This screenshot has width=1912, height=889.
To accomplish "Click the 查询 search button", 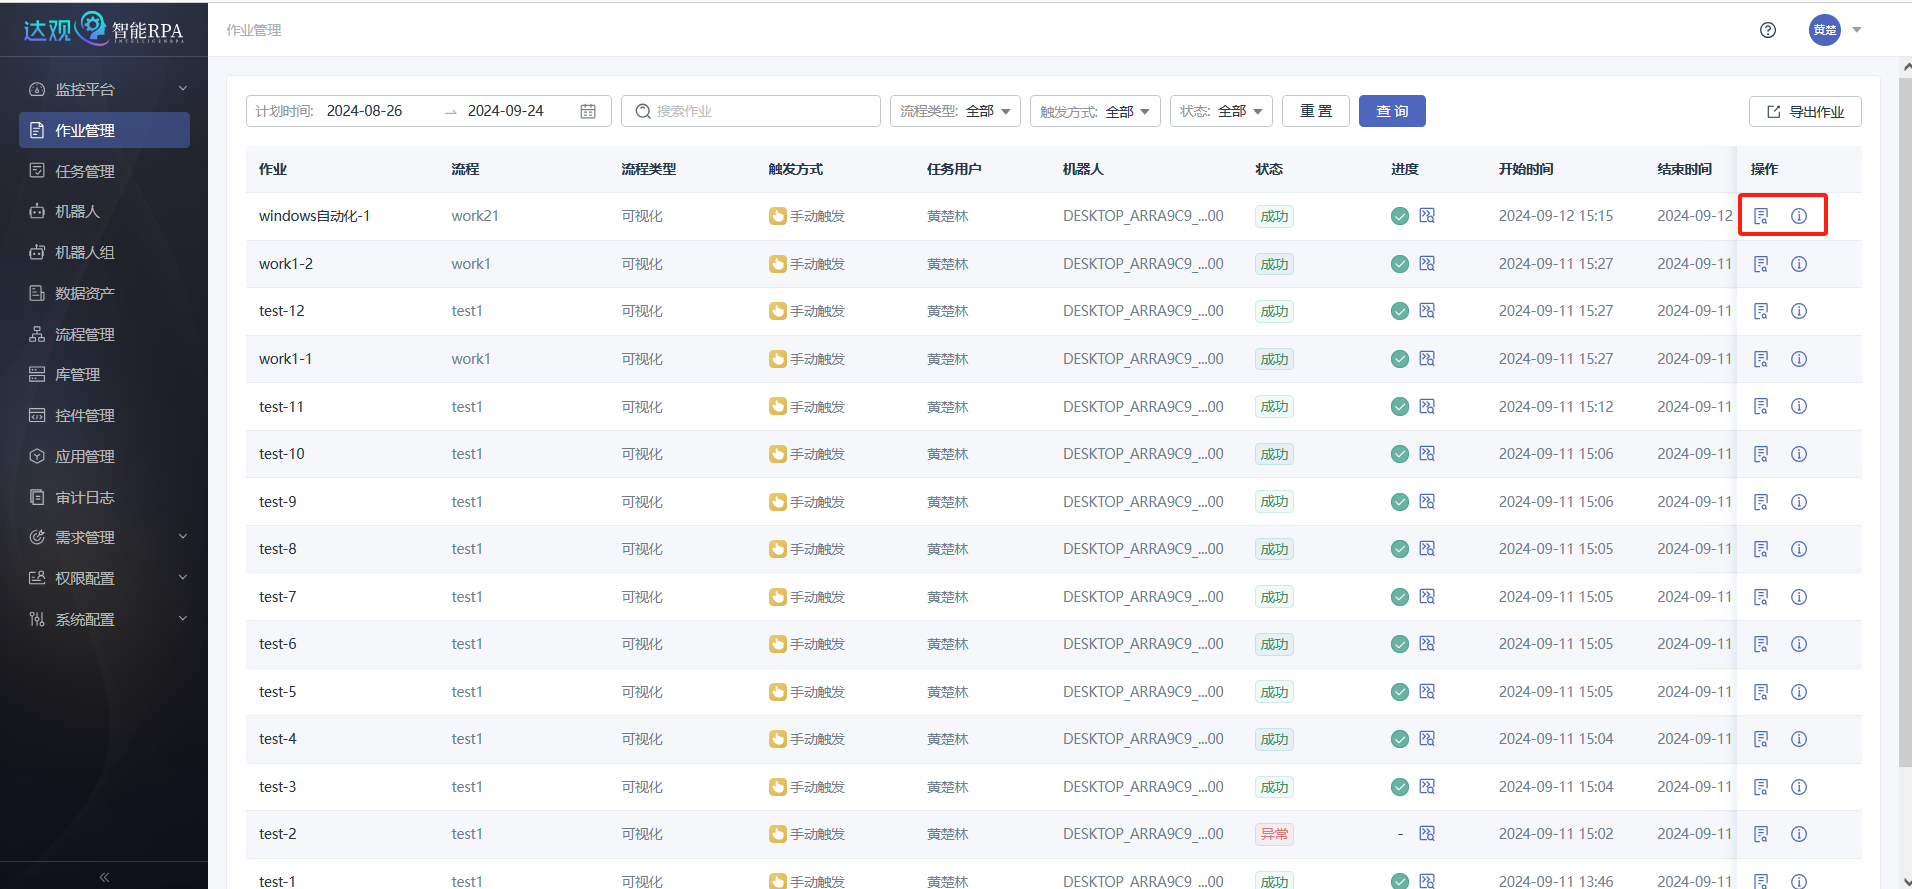I will pyautogui.click(x=1392, y=111).
